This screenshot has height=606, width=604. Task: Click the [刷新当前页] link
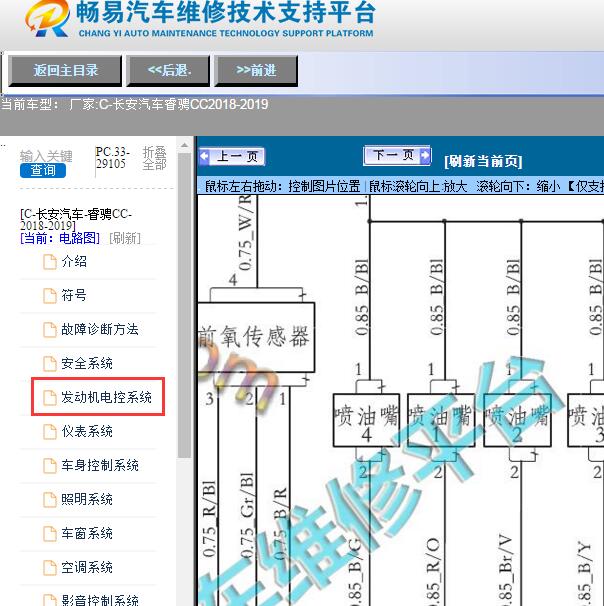[x=483, y=161]
